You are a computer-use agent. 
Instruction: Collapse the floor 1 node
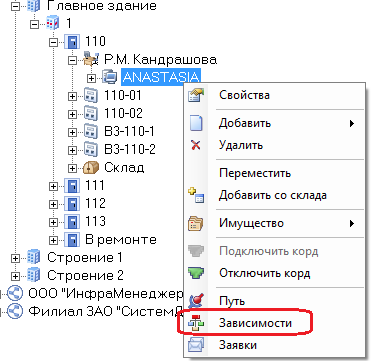click(x=35, y=24)
